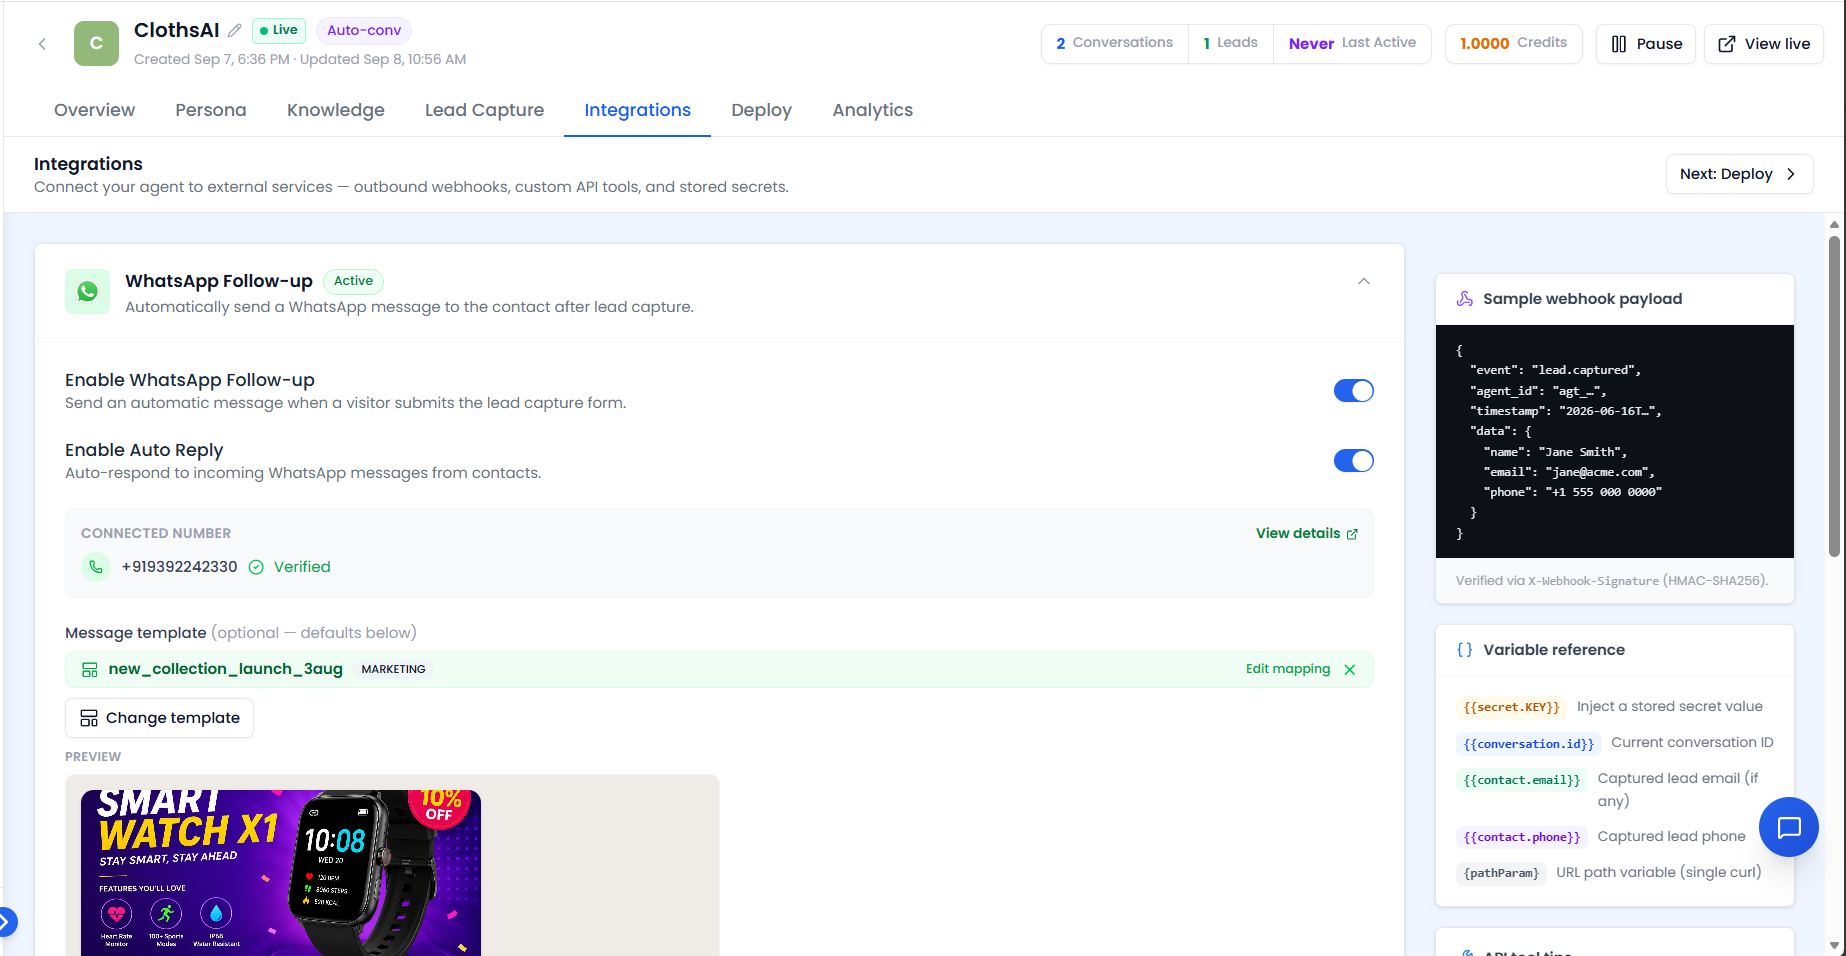The image size is (1846, 956).
Task: Go back using the left chevron arrow
Action: click(x=42, y=44)
